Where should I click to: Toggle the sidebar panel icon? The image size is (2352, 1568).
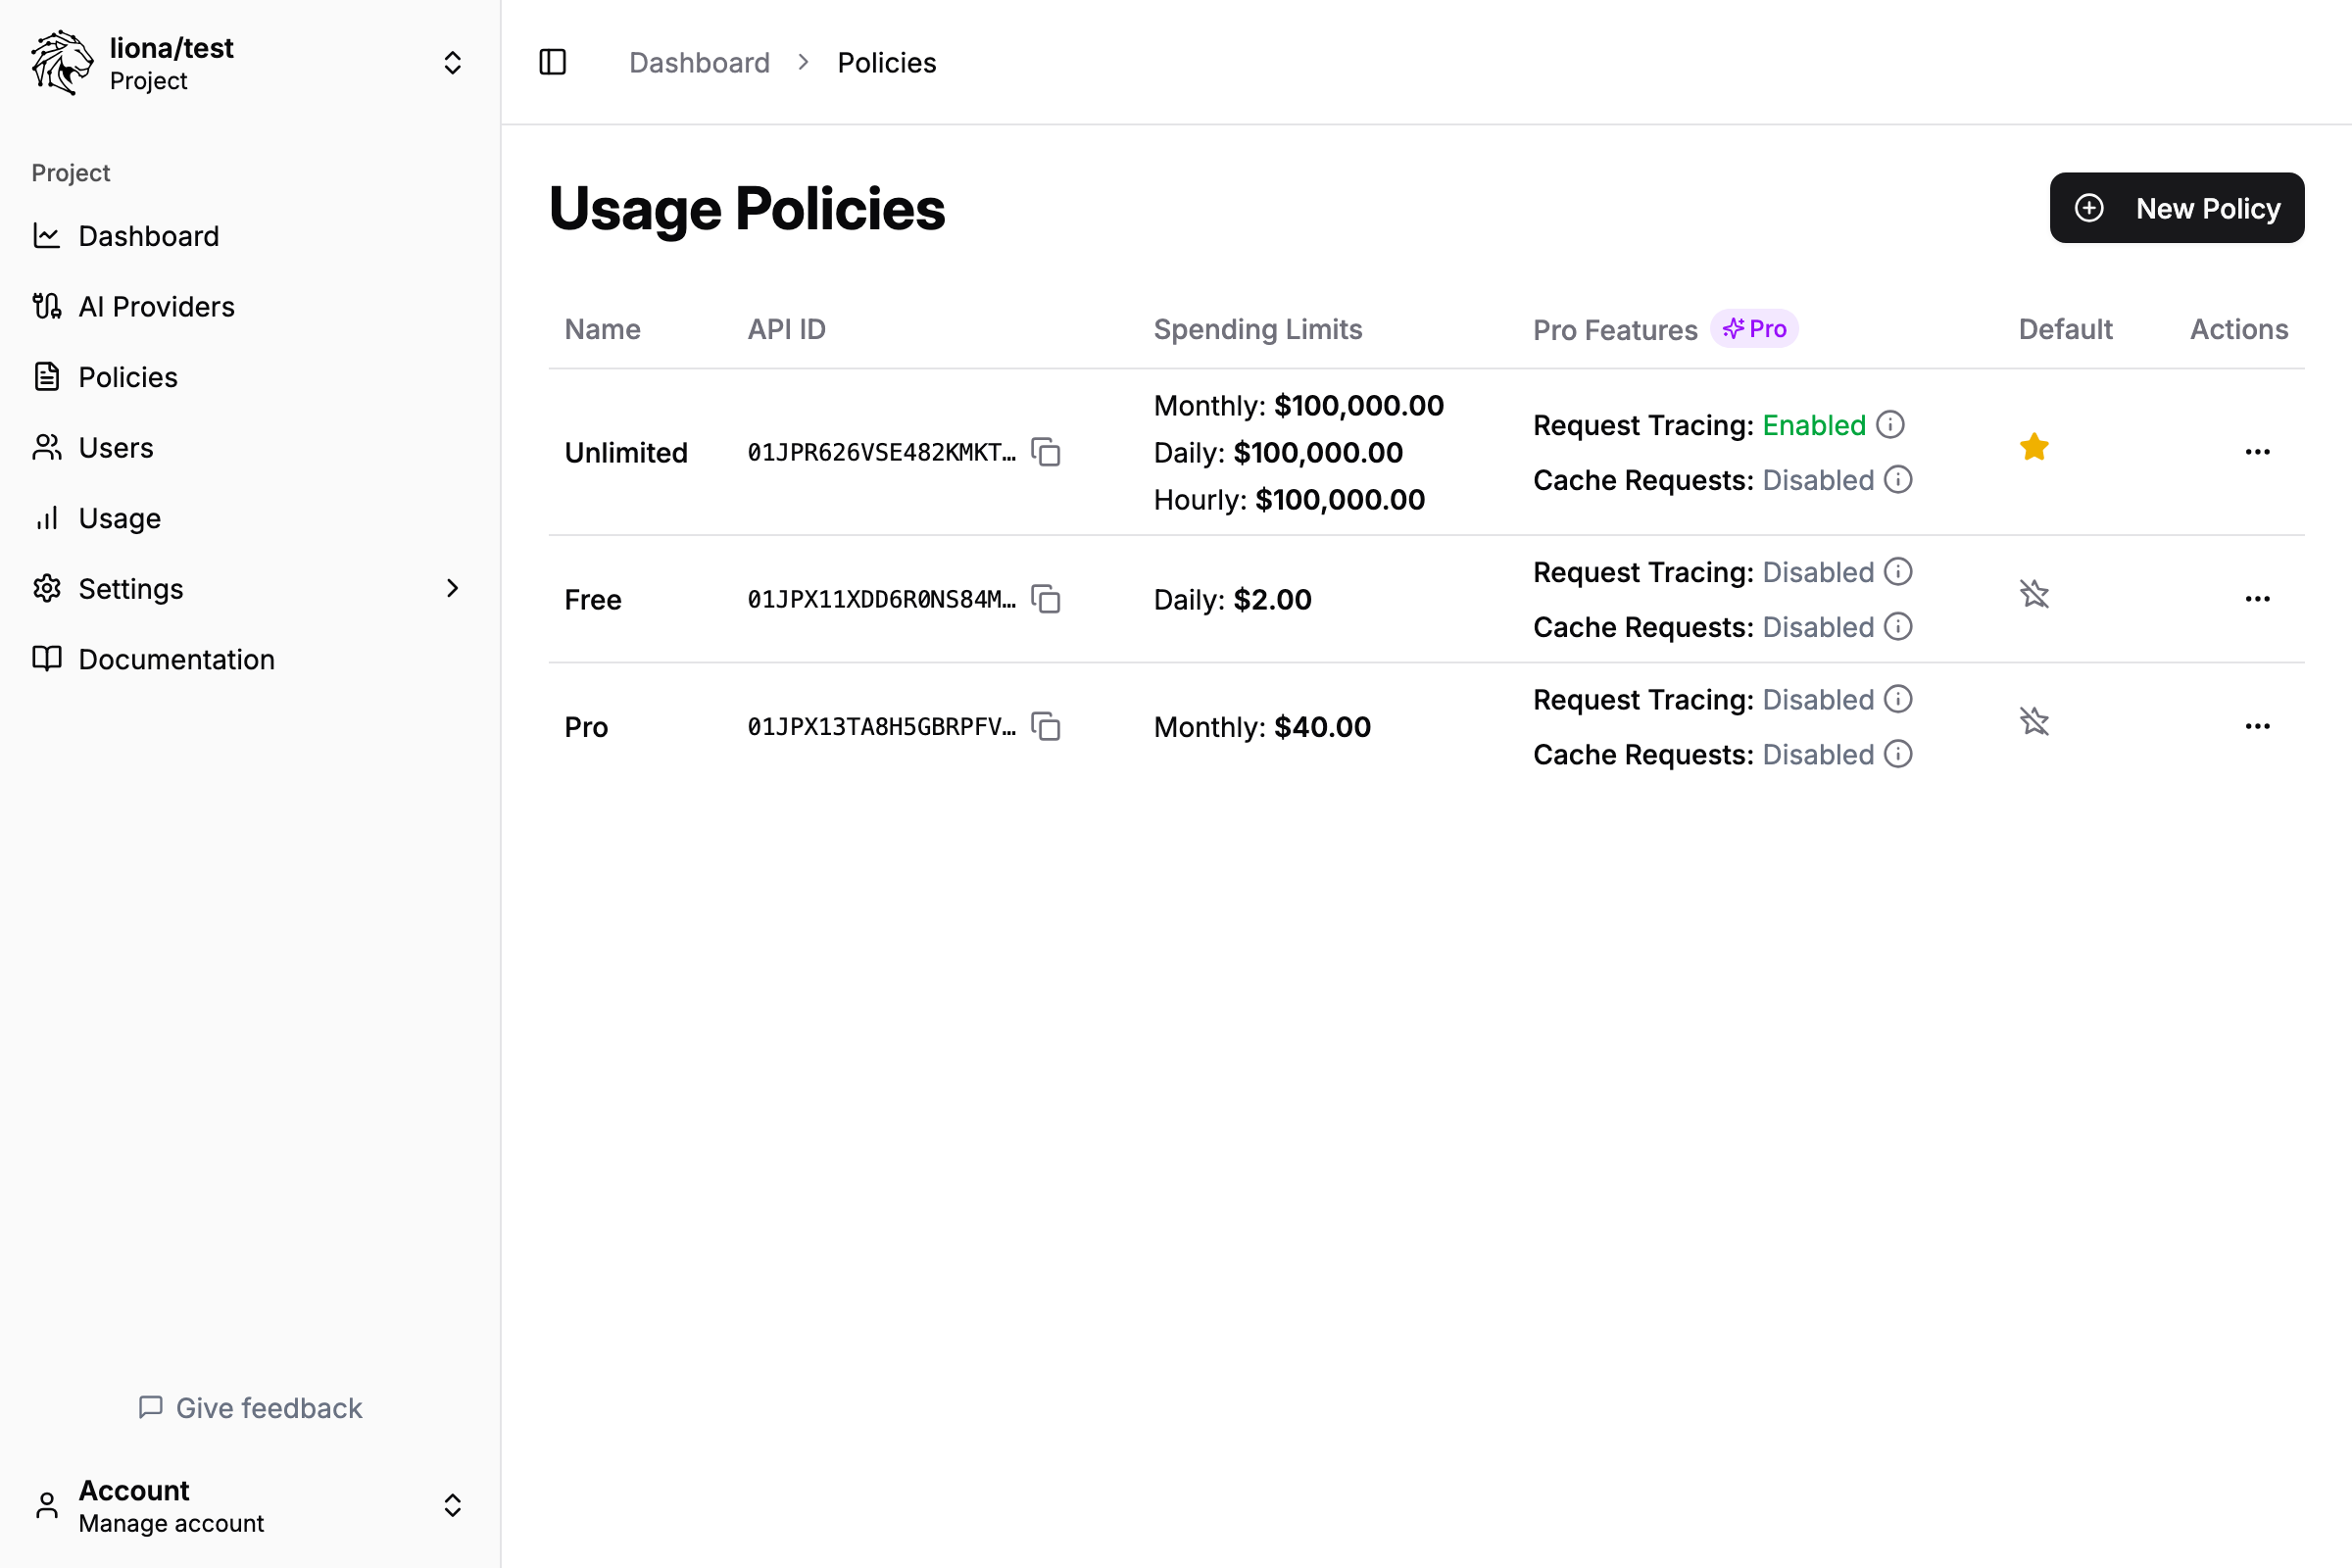coord(552,62)
